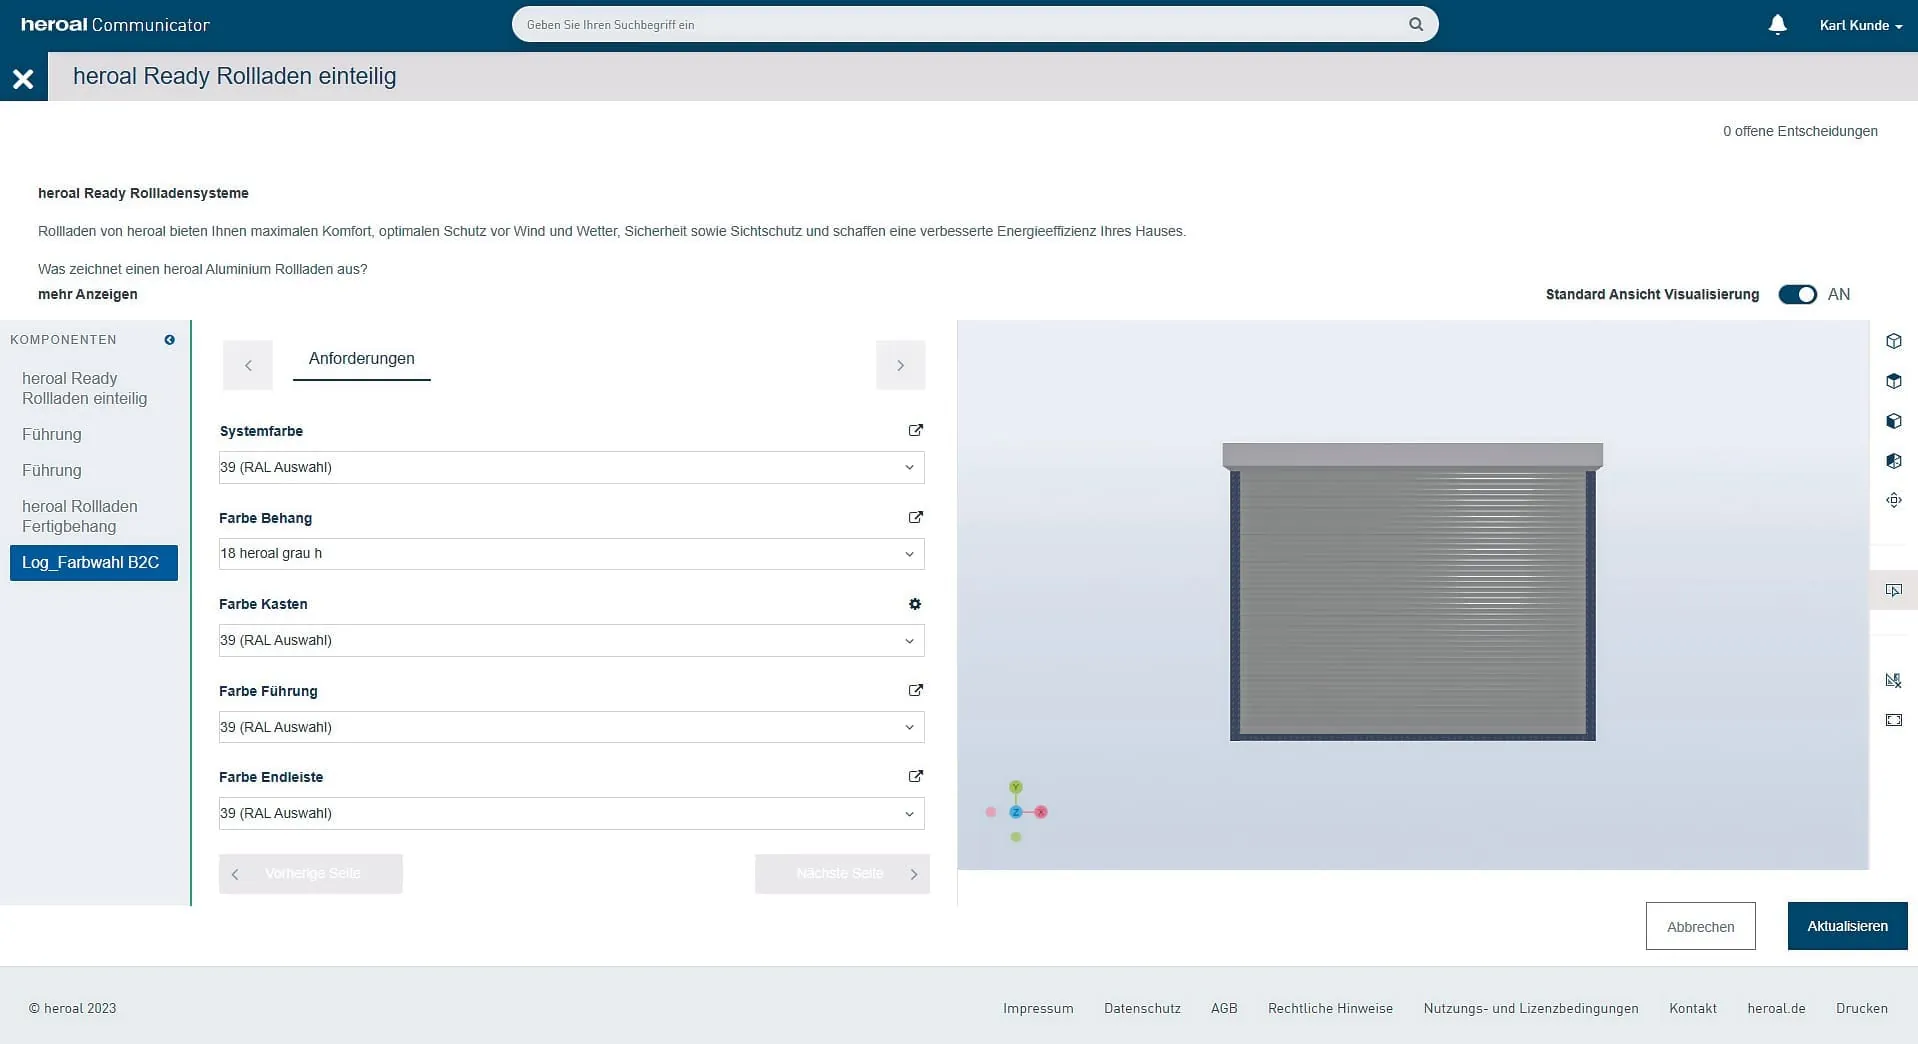The image size is (1918, 1044).
Task: Click the hide measurements ruler icon
Action: [1893, 680]
